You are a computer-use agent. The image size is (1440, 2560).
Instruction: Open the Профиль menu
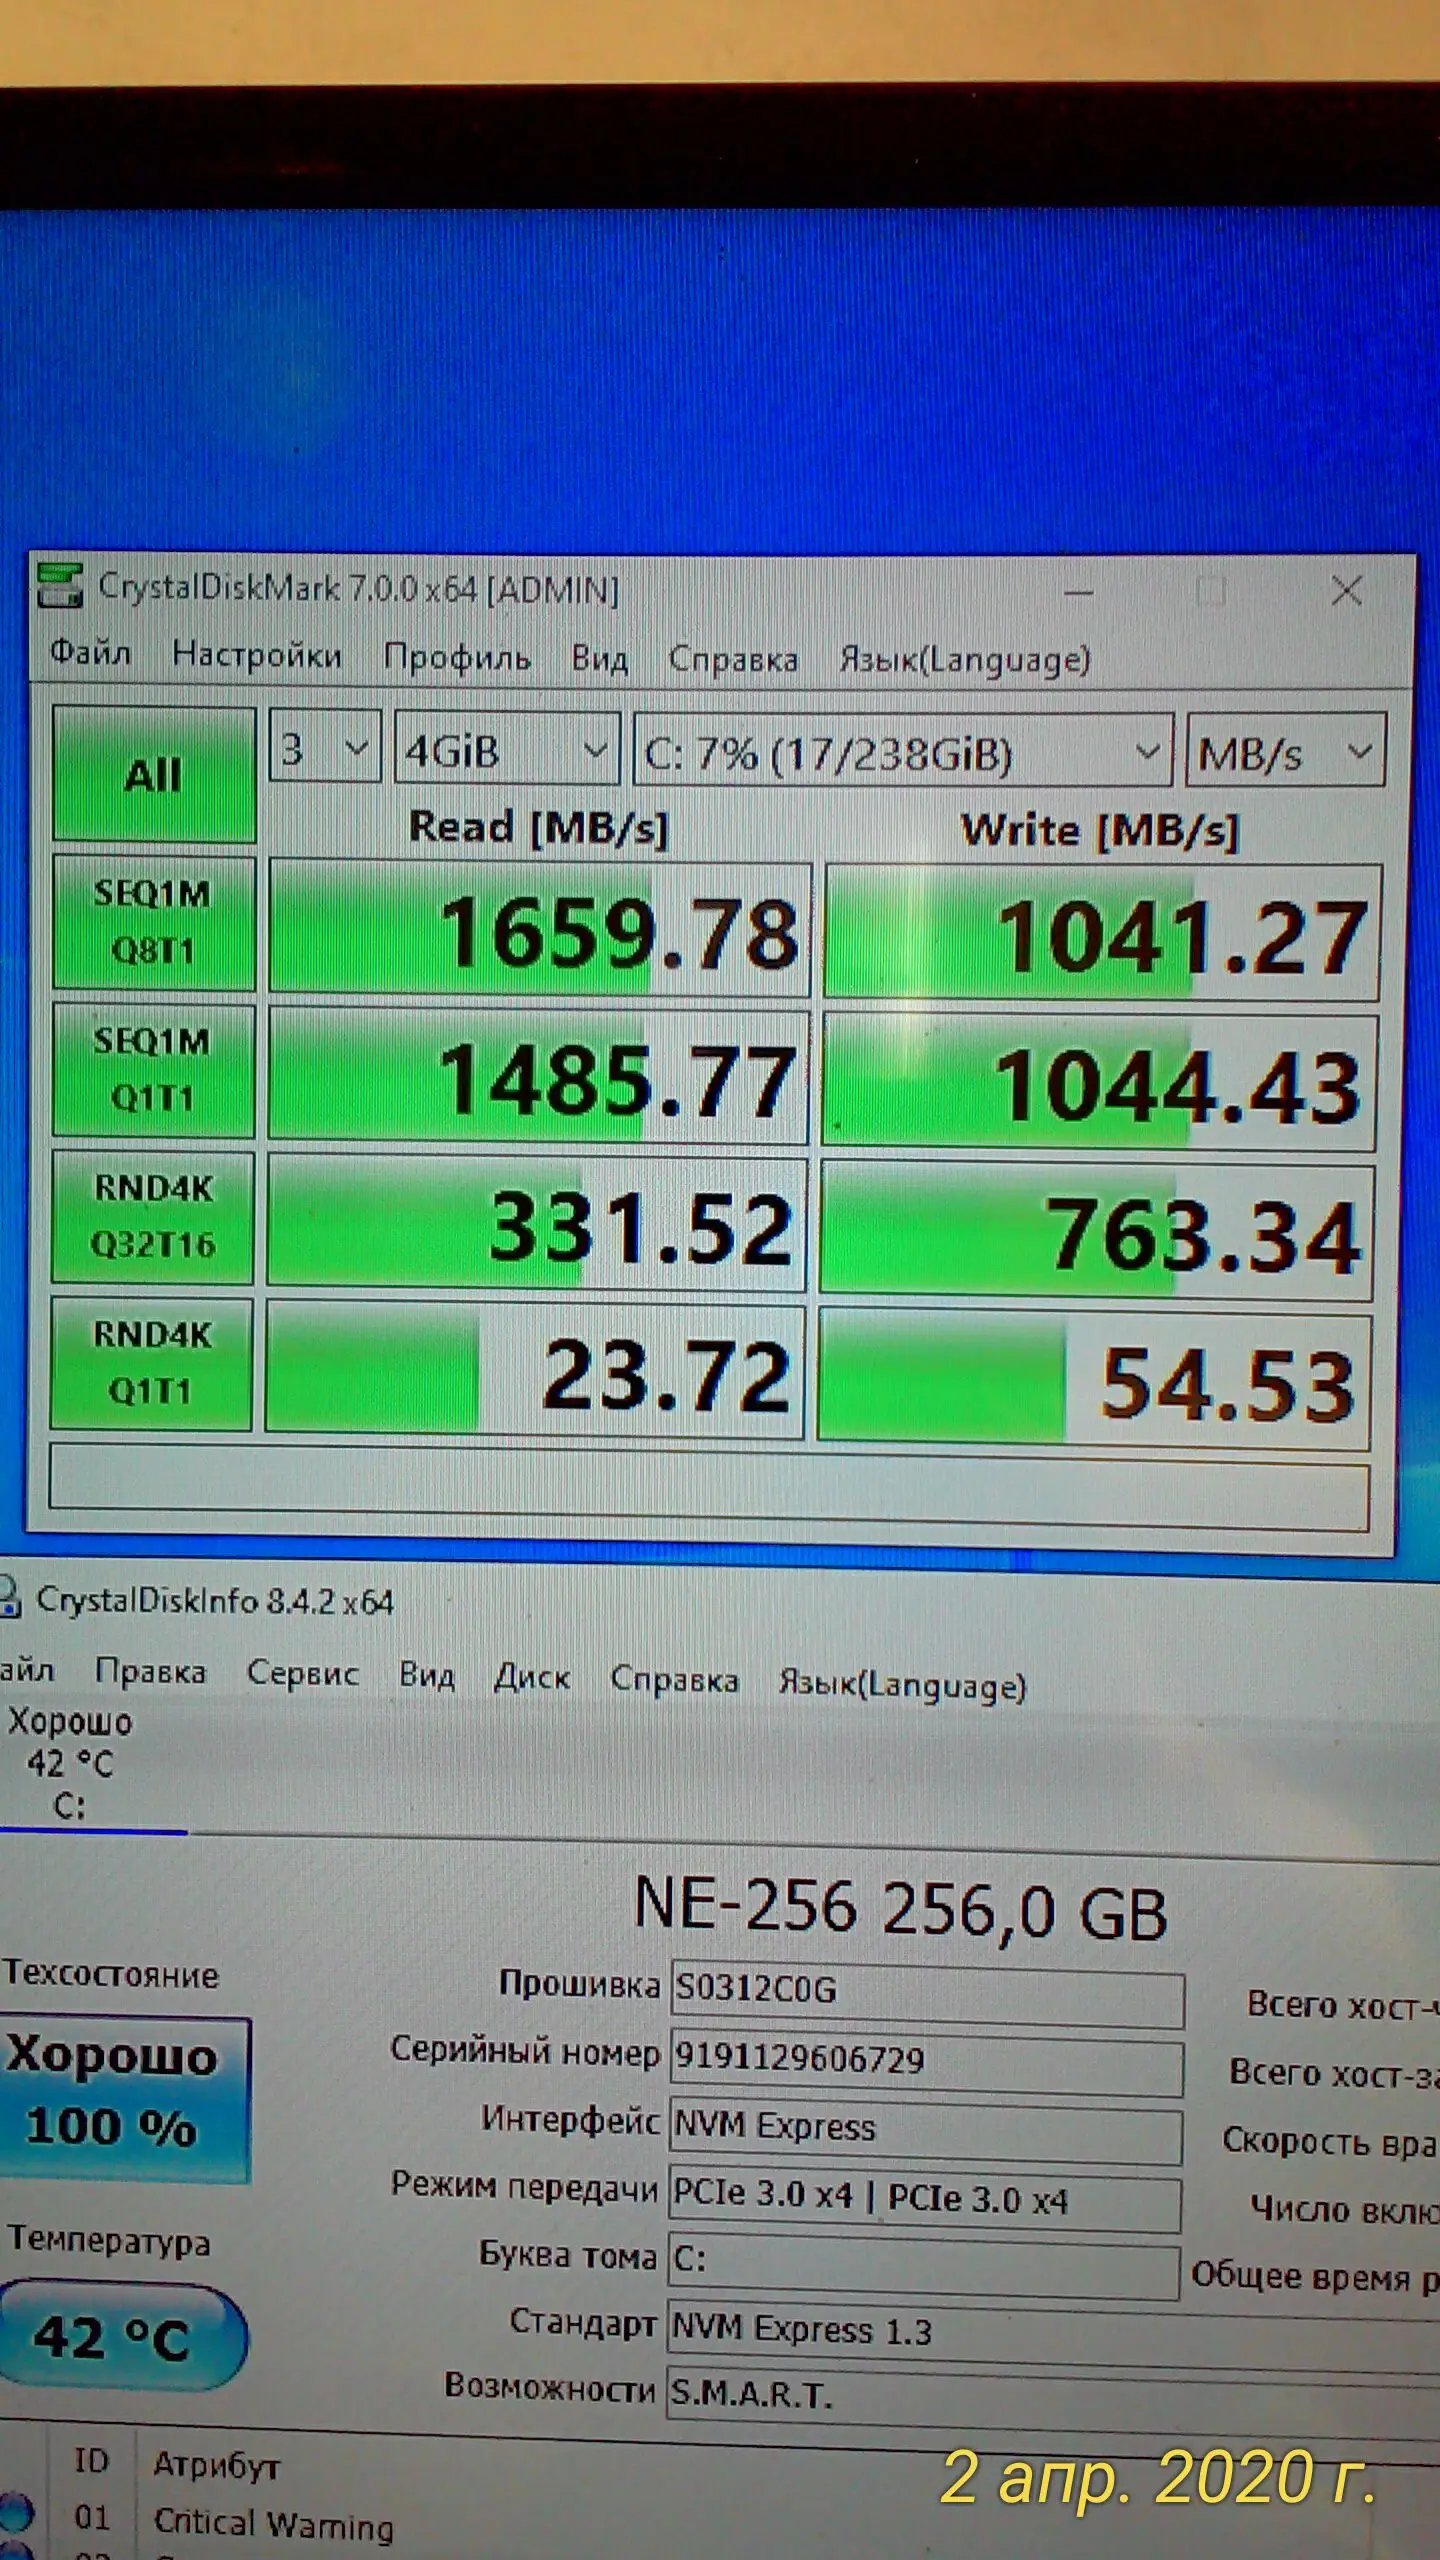click(457, 657)
